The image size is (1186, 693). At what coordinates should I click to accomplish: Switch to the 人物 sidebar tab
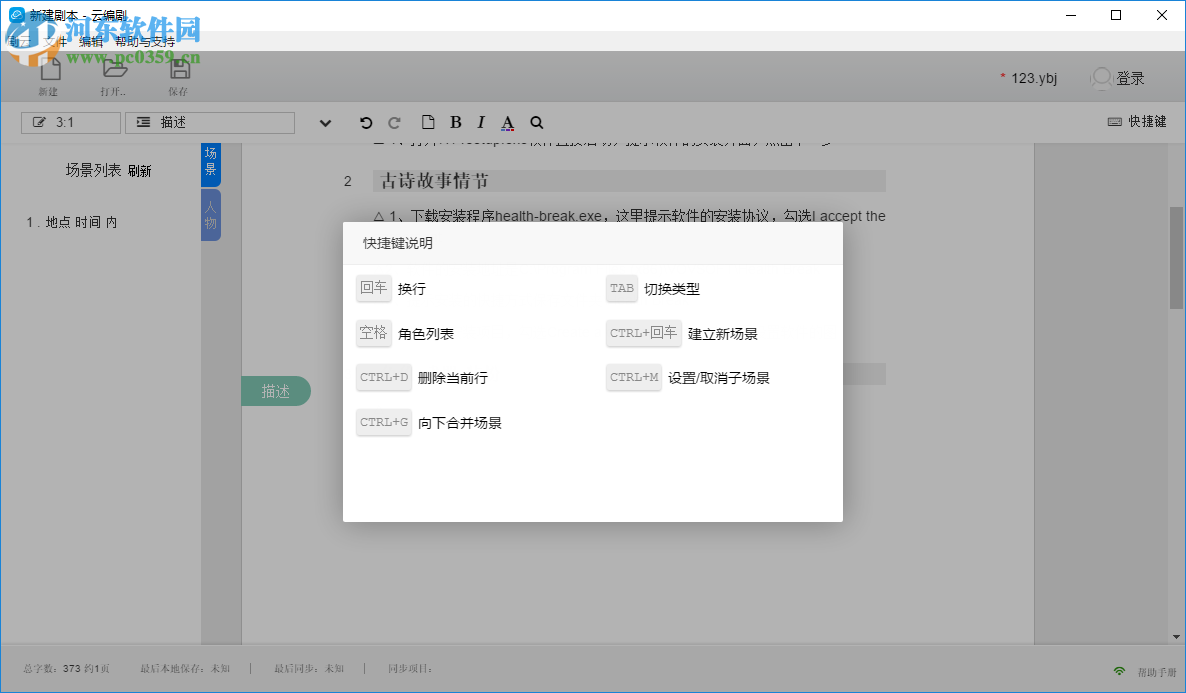point(211,214)
